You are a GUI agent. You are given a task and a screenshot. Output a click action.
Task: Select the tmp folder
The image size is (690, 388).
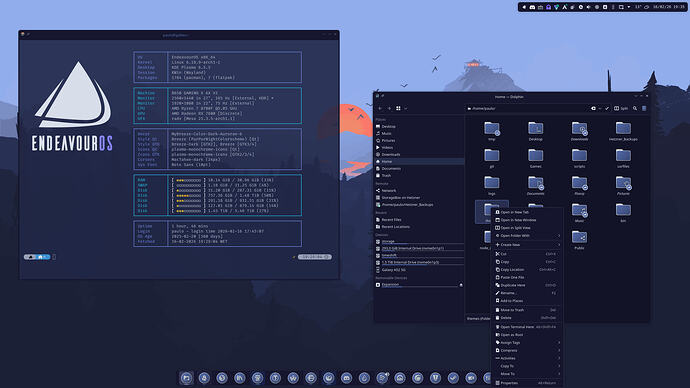click(492, 131)
